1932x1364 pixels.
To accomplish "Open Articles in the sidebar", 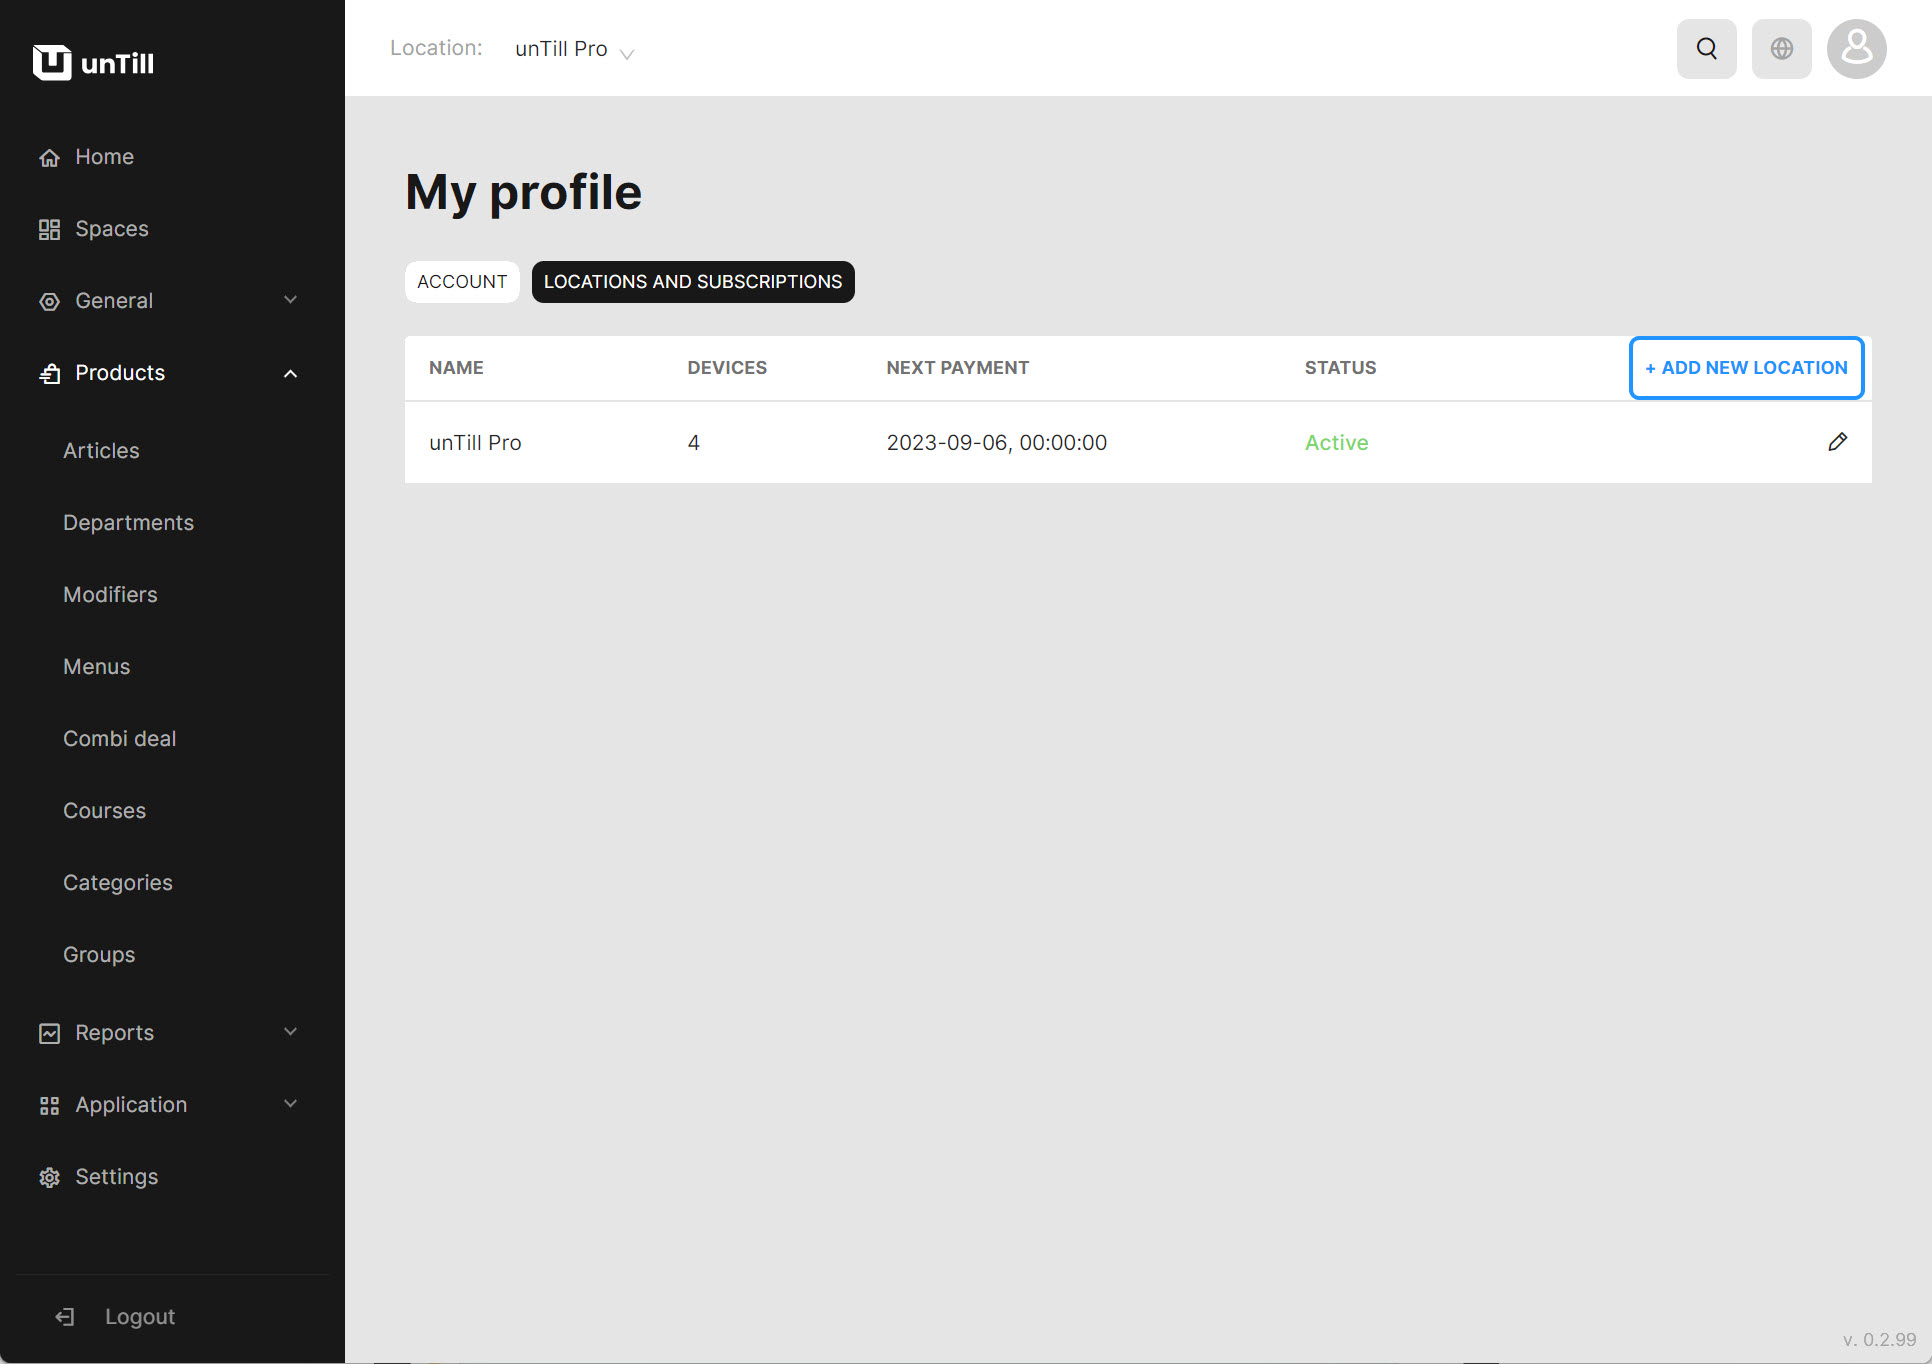I will 101,451.
